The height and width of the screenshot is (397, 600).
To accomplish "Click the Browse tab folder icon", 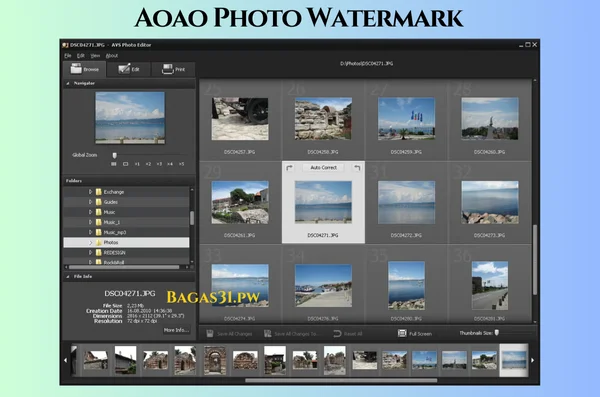I will 76,69.
